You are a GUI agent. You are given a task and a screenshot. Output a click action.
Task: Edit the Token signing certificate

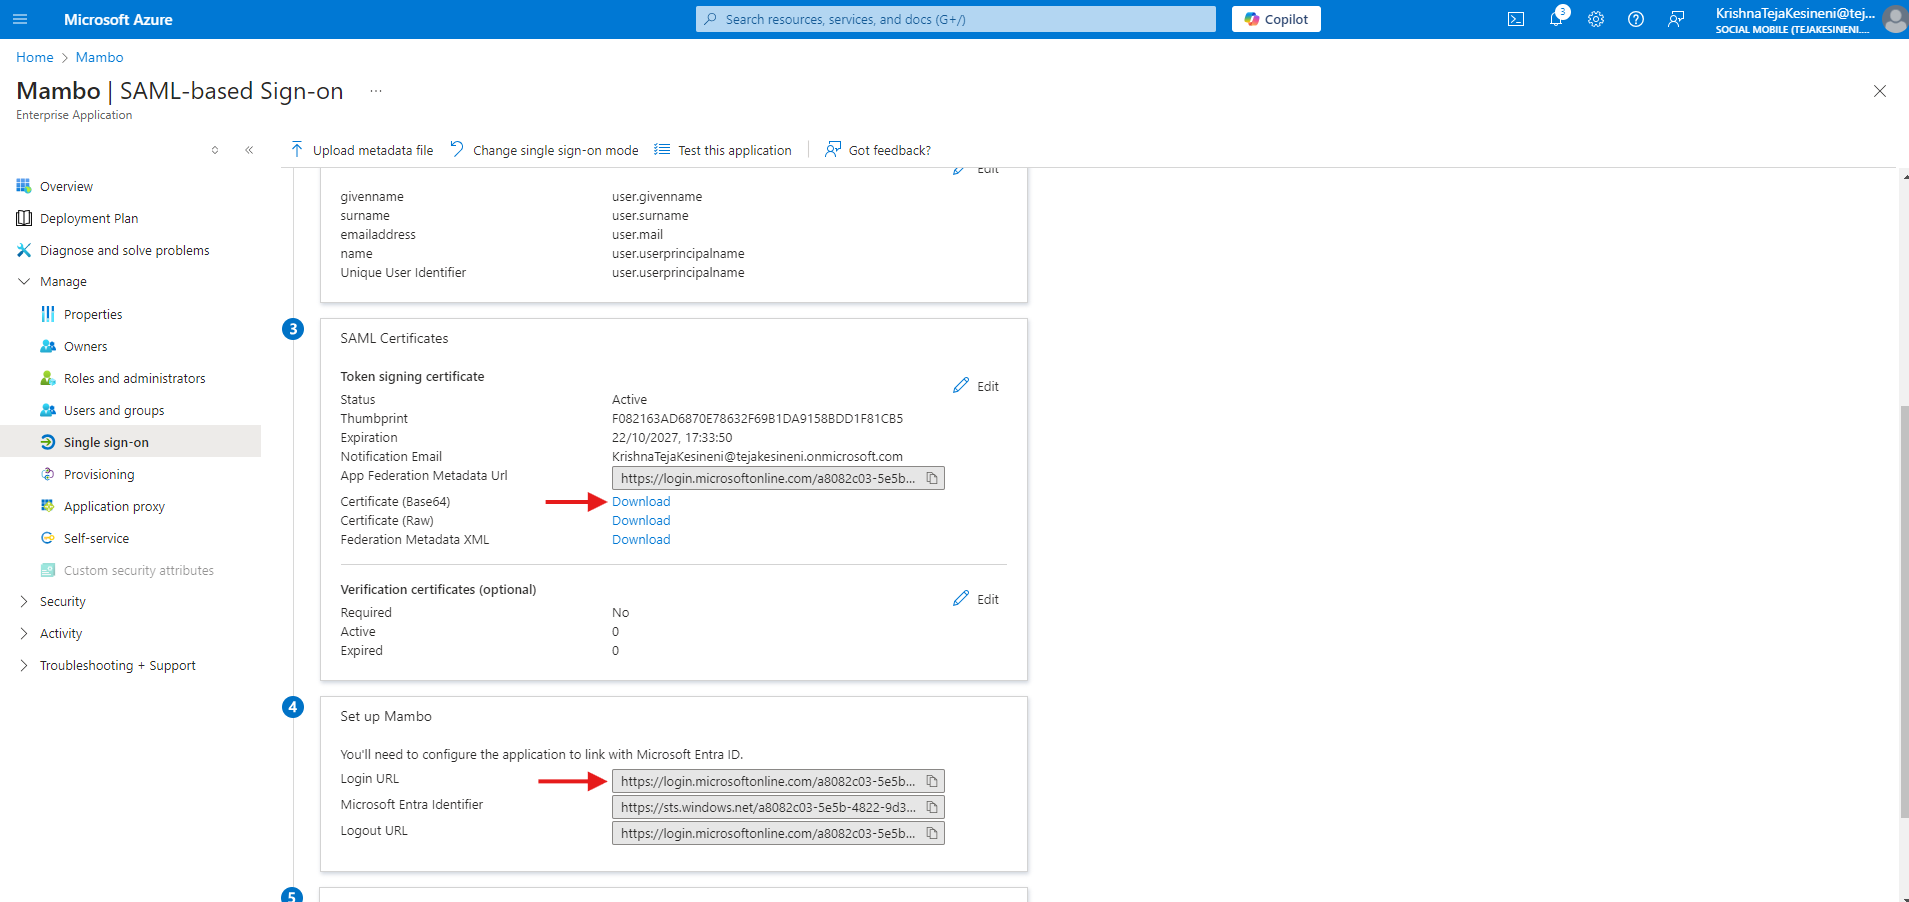(x=976, y=386)
